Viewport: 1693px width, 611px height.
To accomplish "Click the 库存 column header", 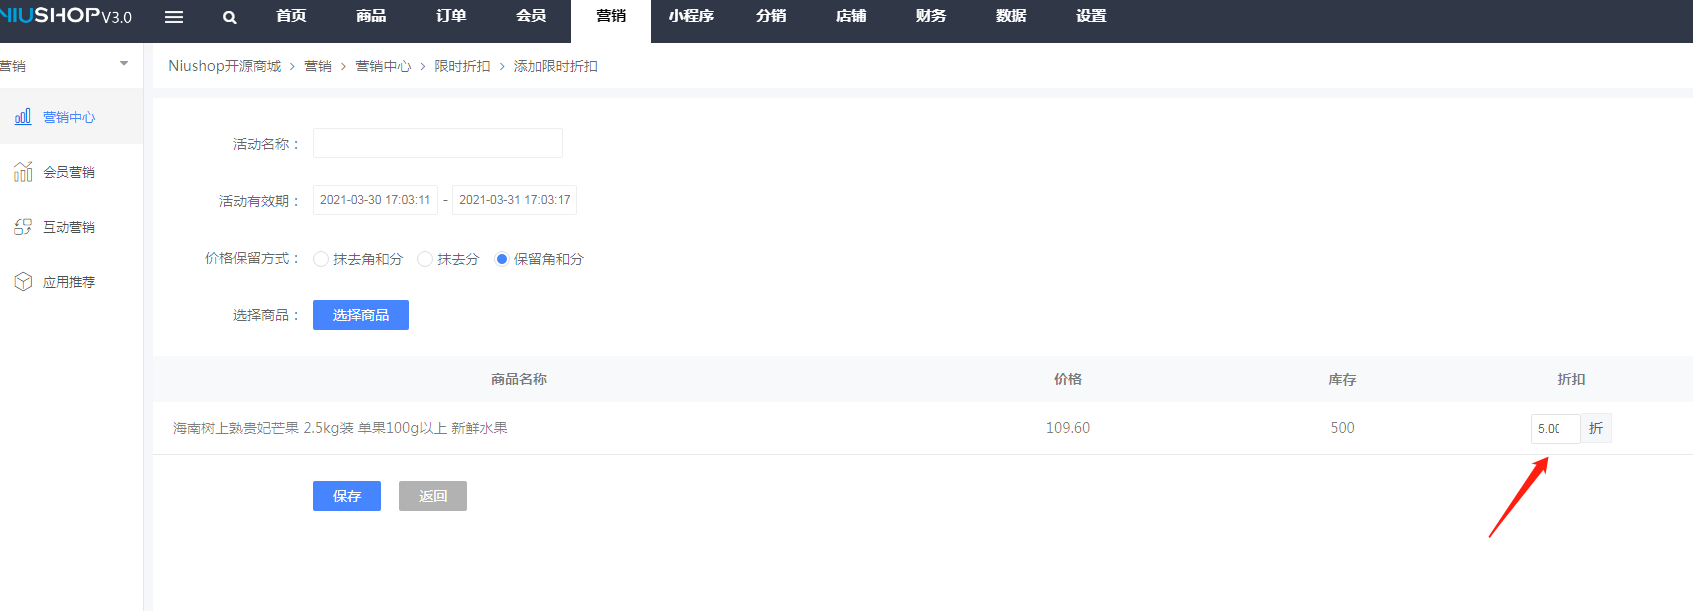I will pos(1342,379).
